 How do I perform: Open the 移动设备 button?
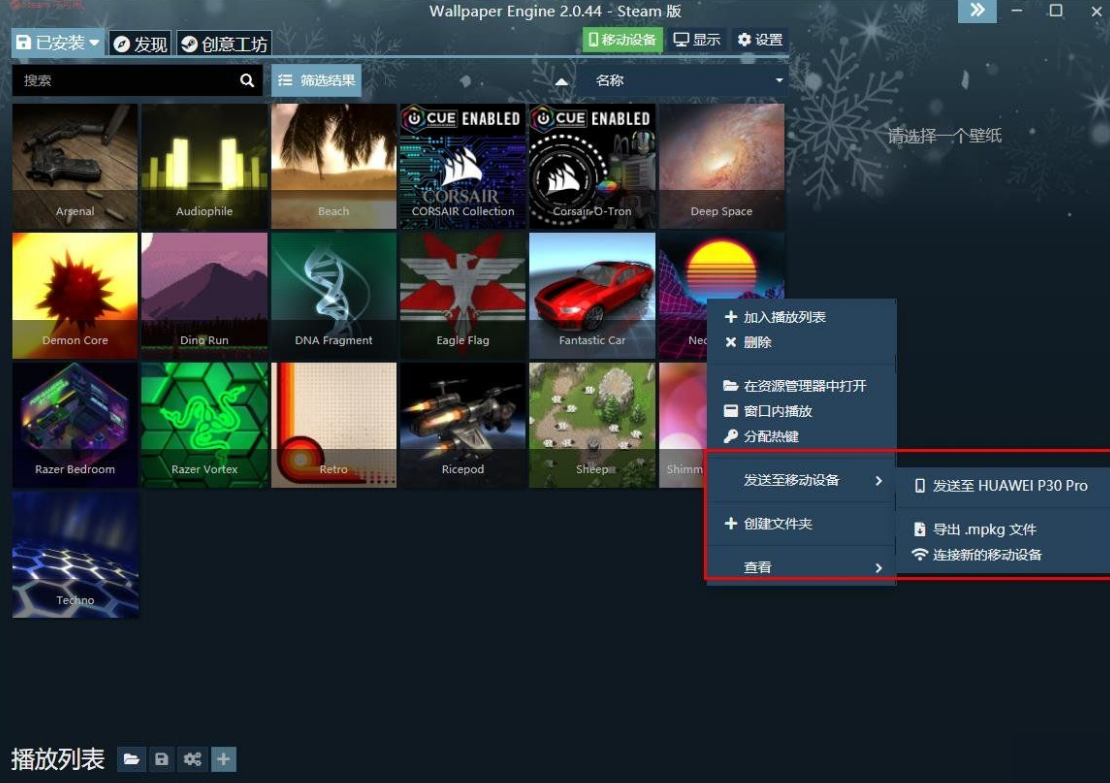coord(622,40)
